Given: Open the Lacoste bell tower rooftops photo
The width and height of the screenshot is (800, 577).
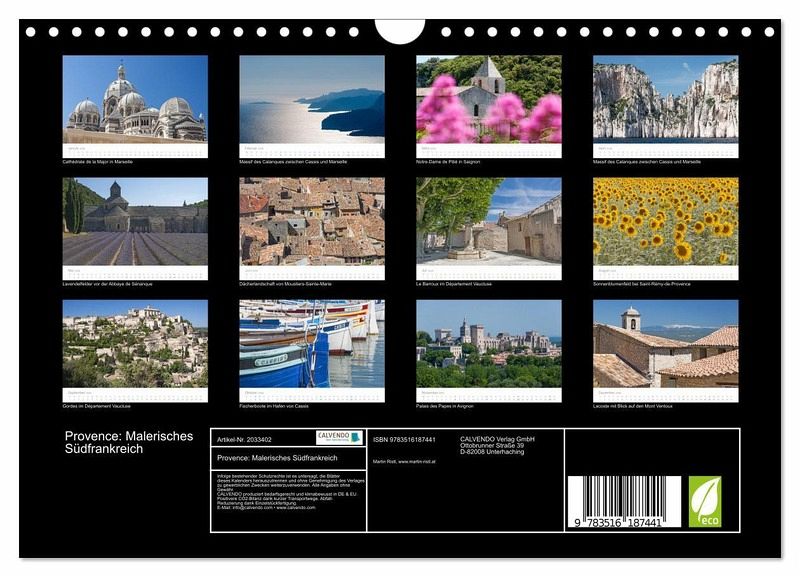Looking at the screenshot, I should (666, 344).
